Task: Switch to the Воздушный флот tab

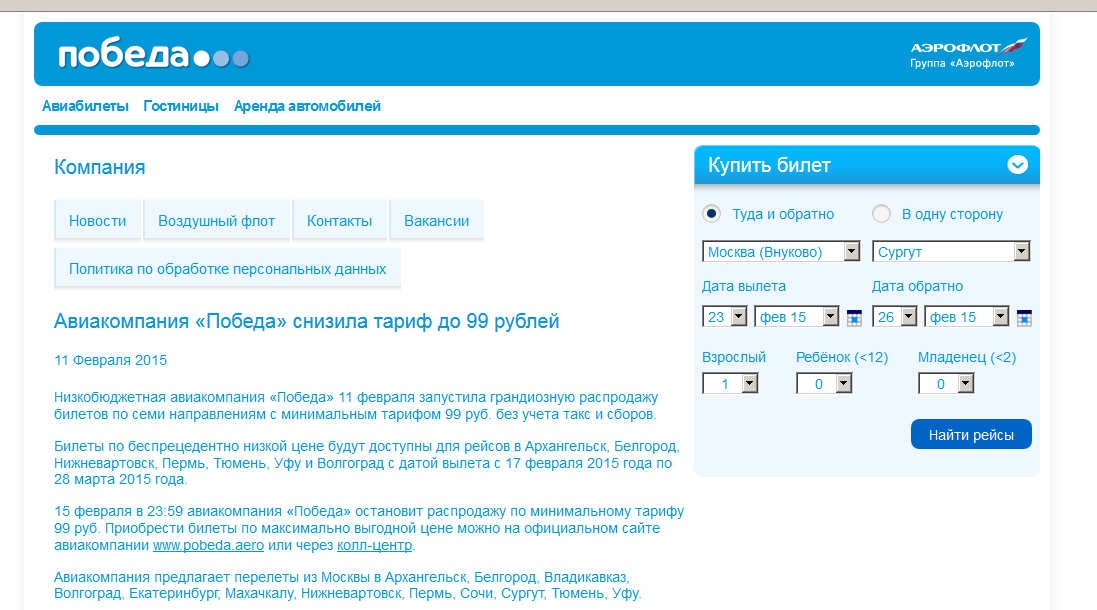Action: (x=217, y=220)
